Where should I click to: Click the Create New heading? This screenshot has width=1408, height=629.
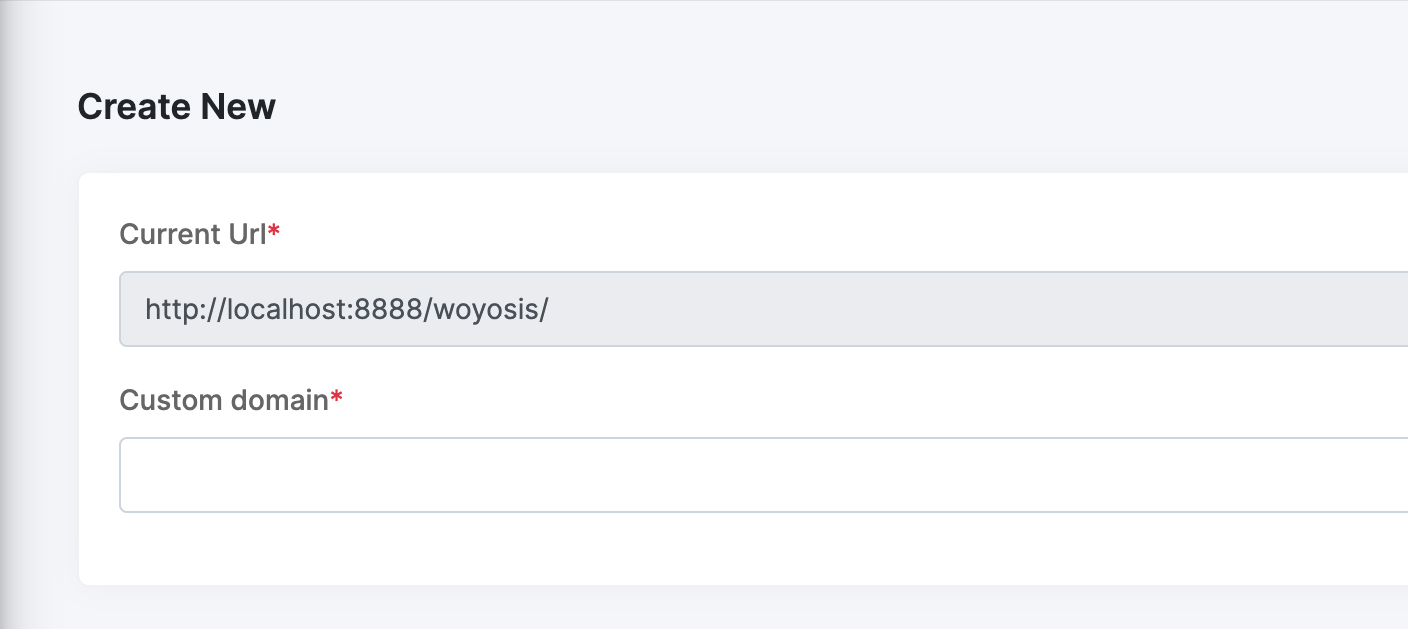(x=176, y=106)
